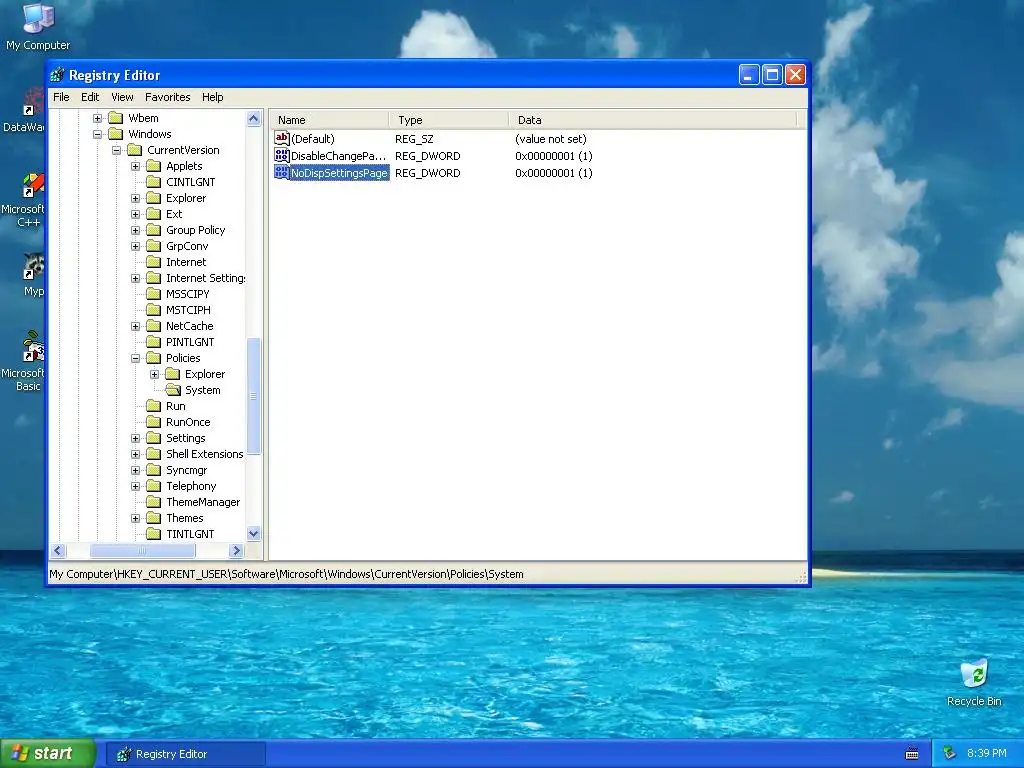This screenshot has width=1024, height=768.
Task: Sort values by the Name column header
Action: click(329, 120)
